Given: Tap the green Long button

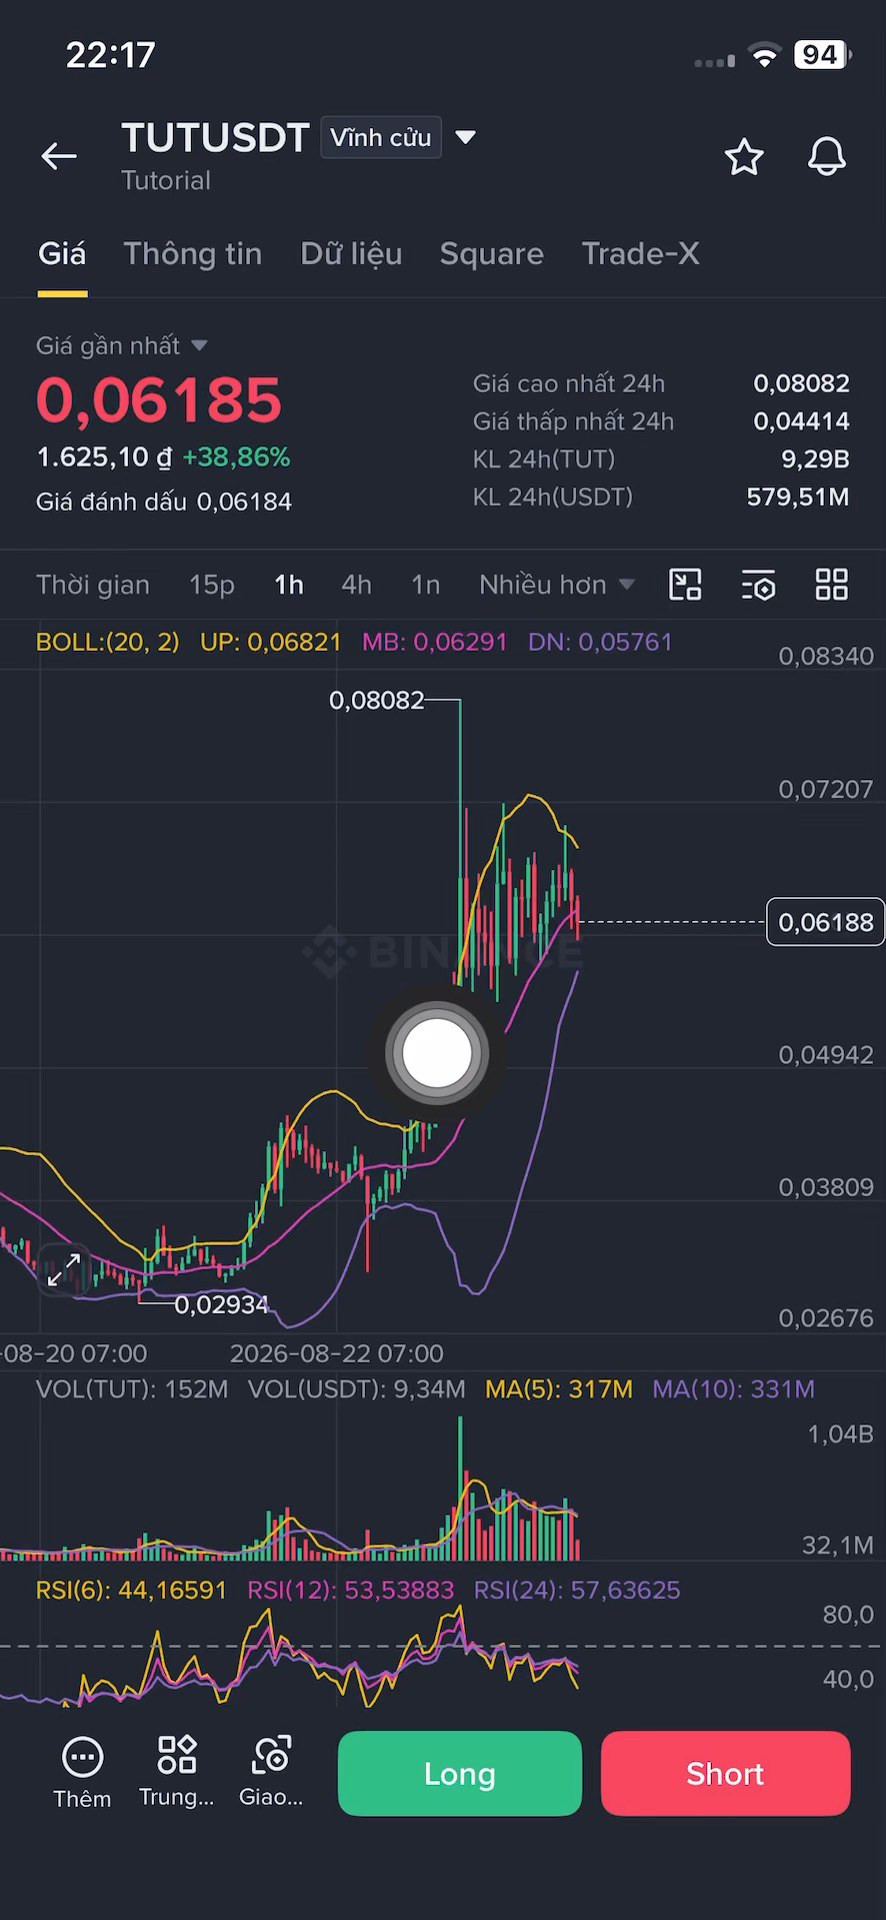Looking at the screenshot, I should (x=460, y=1773).
